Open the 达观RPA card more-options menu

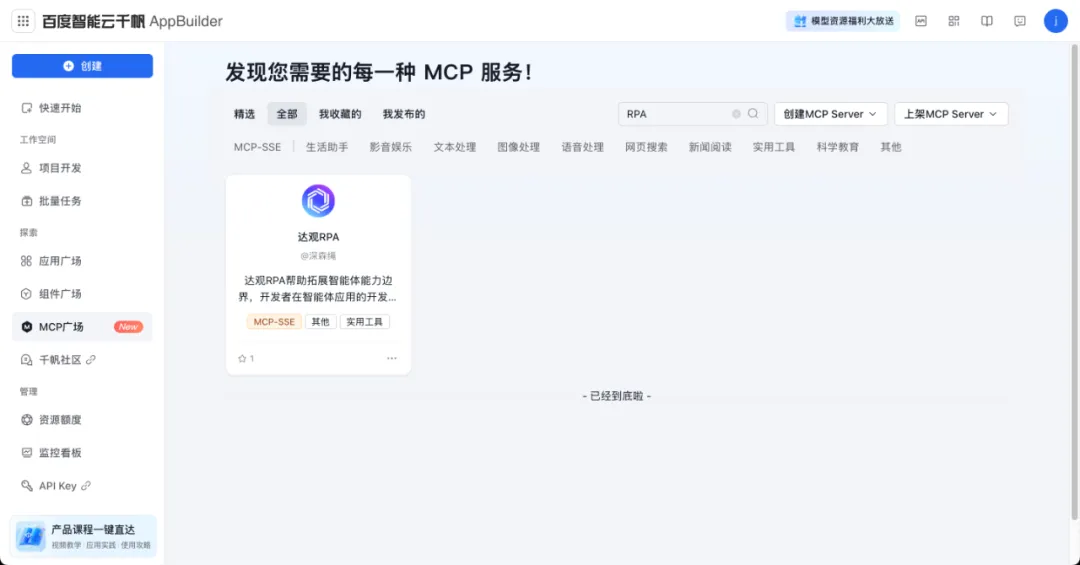392,358
